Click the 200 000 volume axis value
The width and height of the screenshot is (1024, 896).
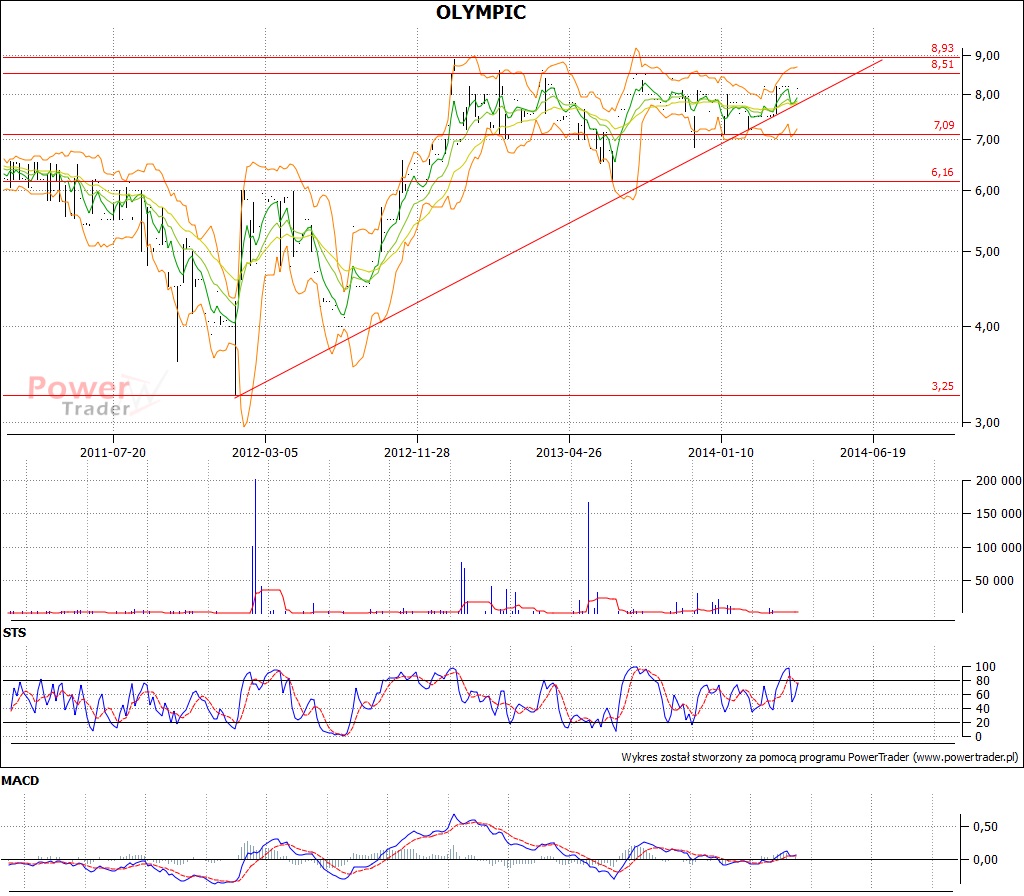999,481
